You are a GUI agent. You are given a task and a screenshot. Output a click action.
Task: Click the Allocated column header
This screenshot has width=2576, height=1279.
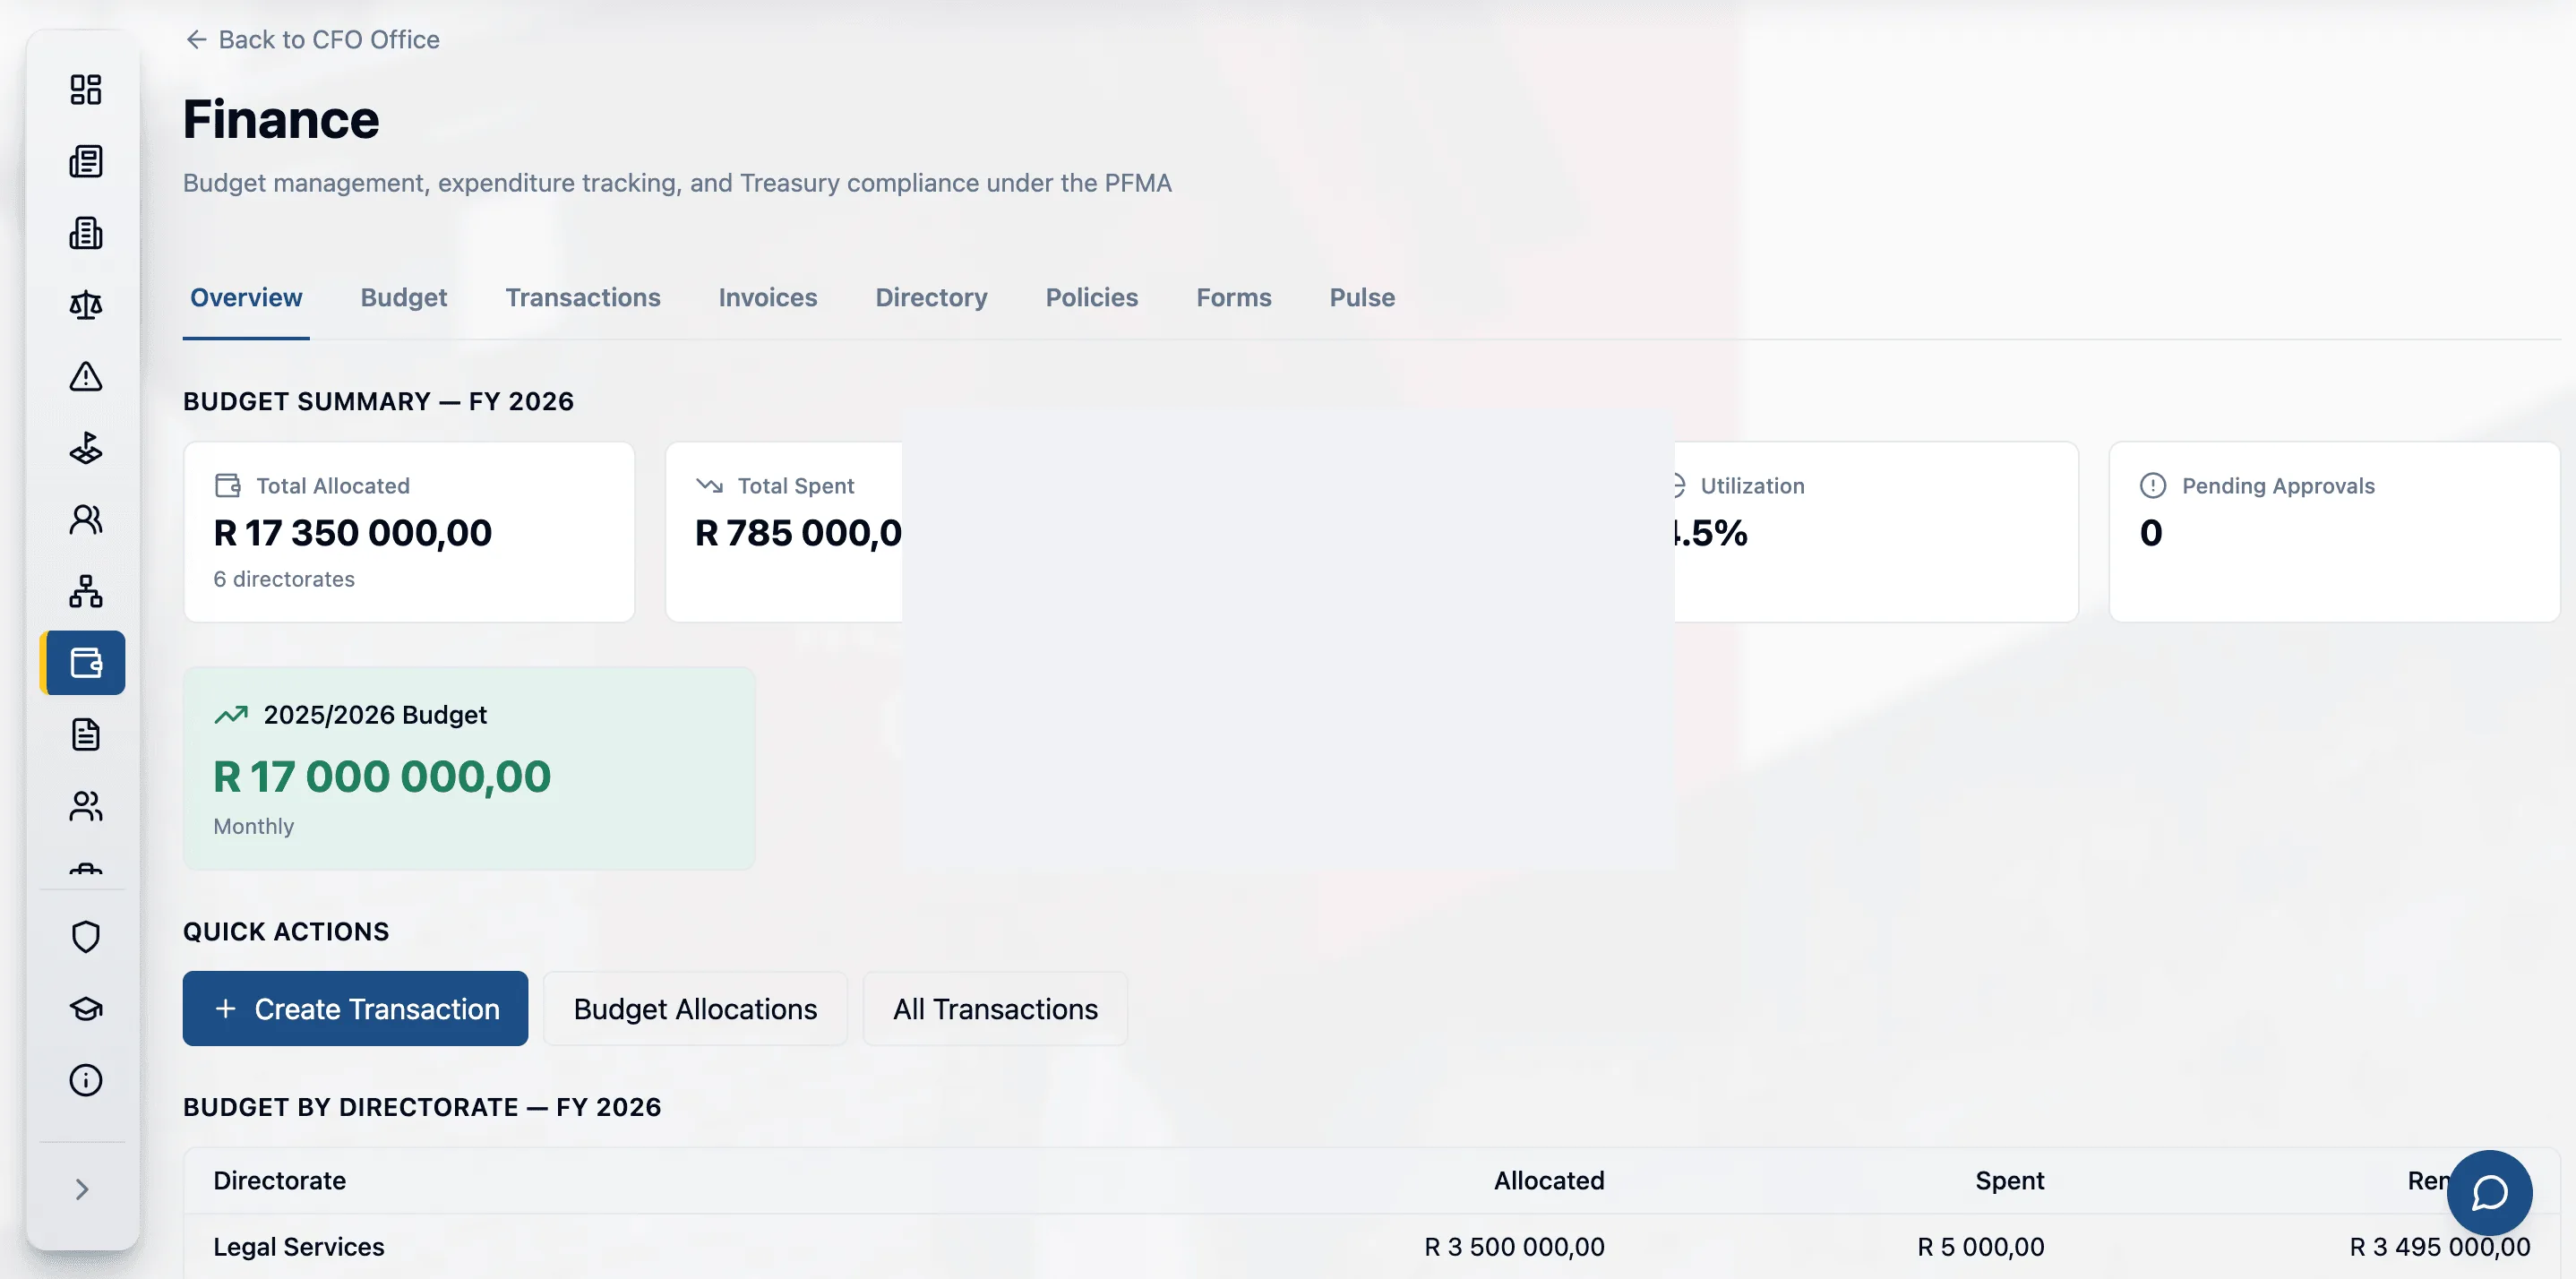1549,1181
